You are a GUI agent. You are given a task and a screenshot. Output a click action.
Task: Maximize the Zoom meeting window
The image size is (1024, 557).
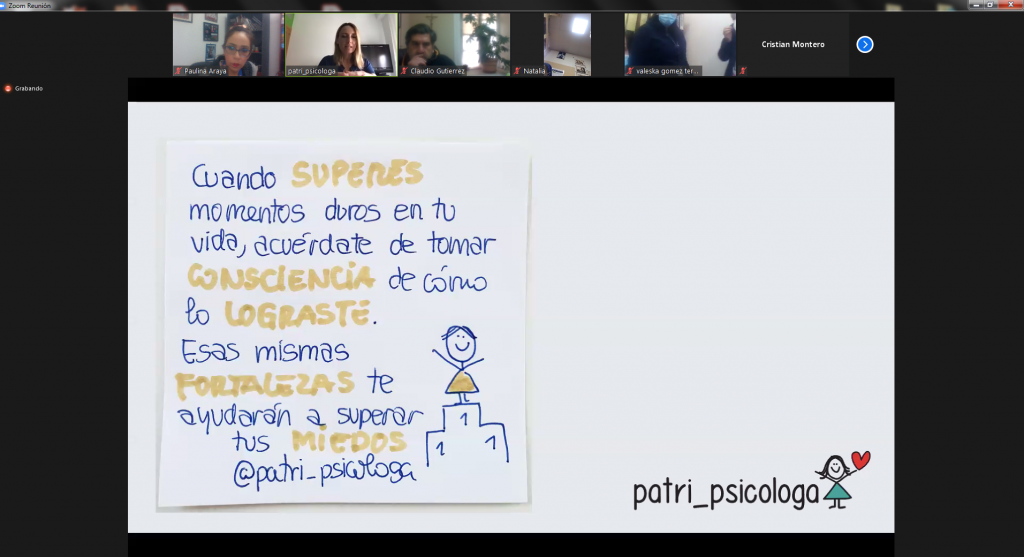coord(992,5)
